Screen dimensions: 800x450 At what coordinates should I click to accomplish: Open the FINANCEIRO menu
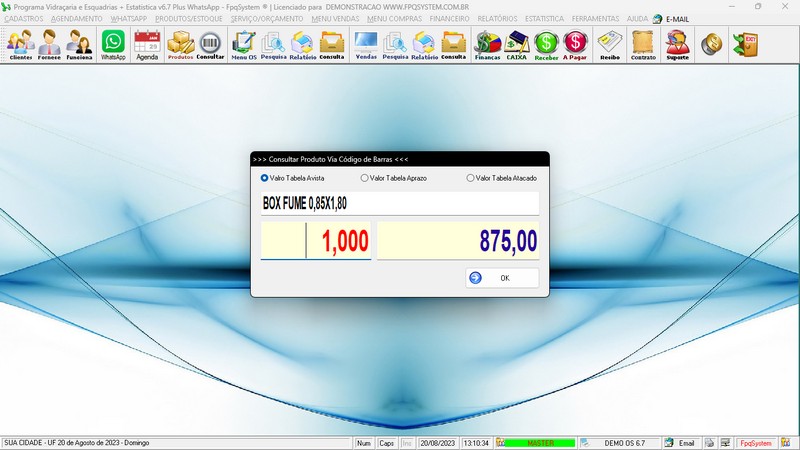(449, 19)
